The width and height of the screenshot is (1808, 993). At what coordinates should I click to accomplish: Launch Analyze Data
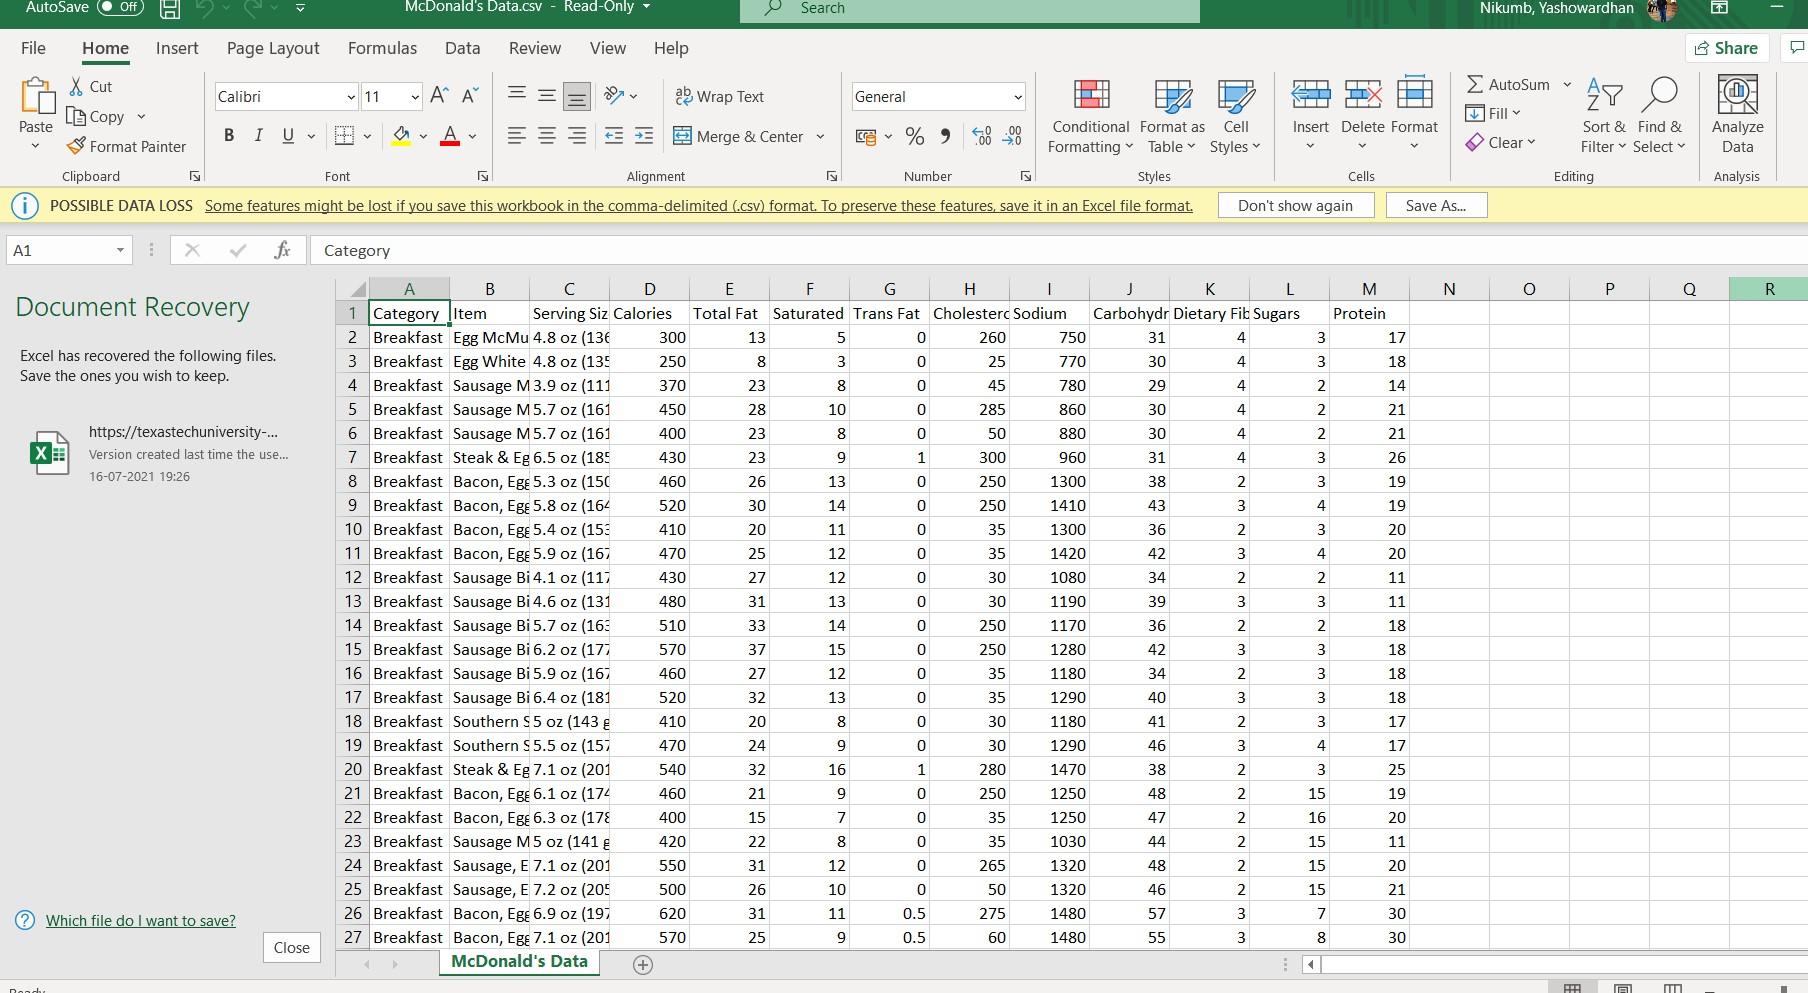point(1737,115)
